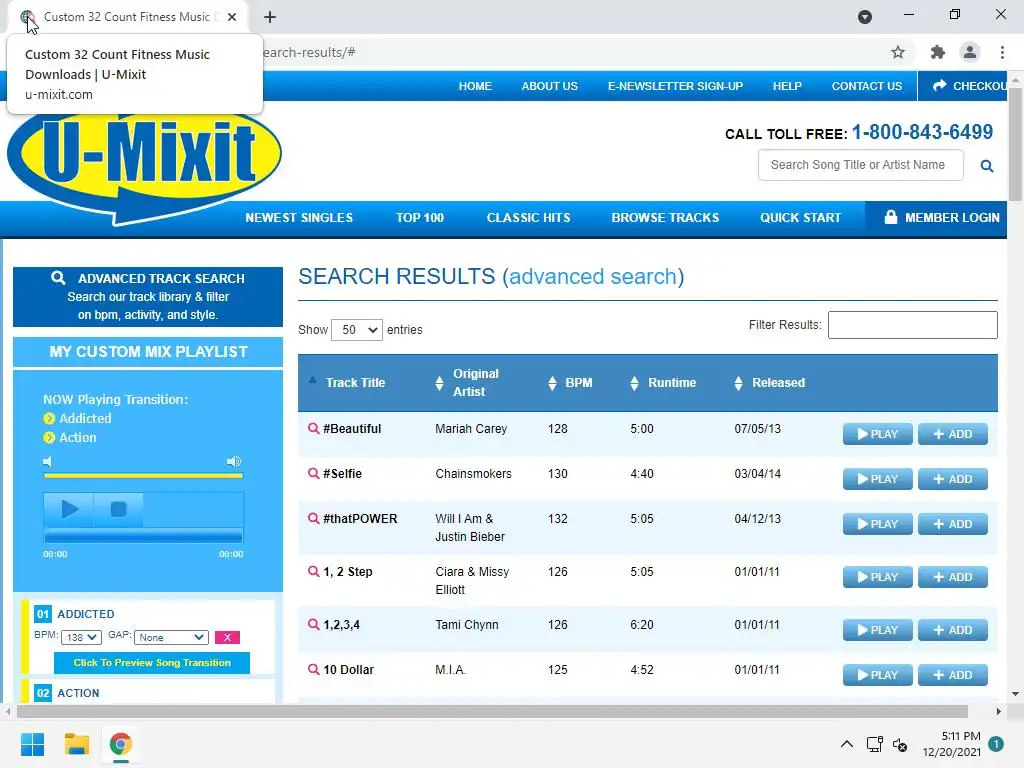Open BROWSE TRACKS tab
The height and width of the screenshot is (768, 1024).
point(665,218)
